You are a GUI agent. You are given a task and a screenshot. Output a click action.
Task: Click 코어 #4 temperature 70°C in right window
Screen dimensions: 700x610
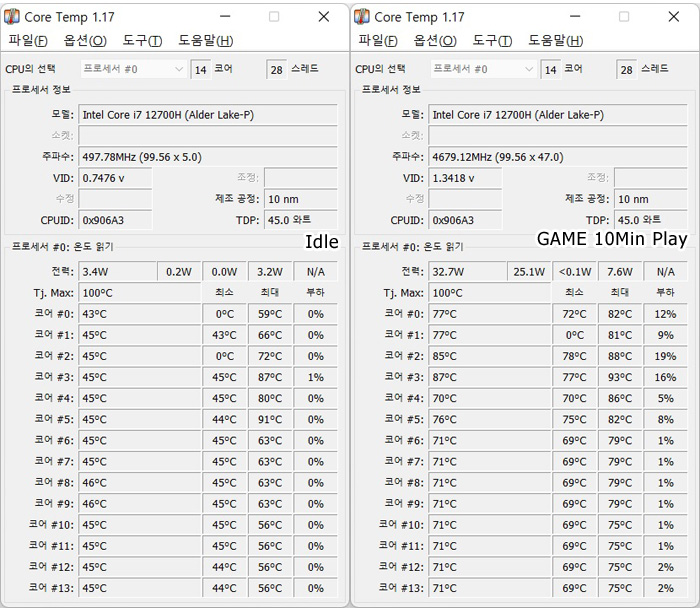(490, 398)
